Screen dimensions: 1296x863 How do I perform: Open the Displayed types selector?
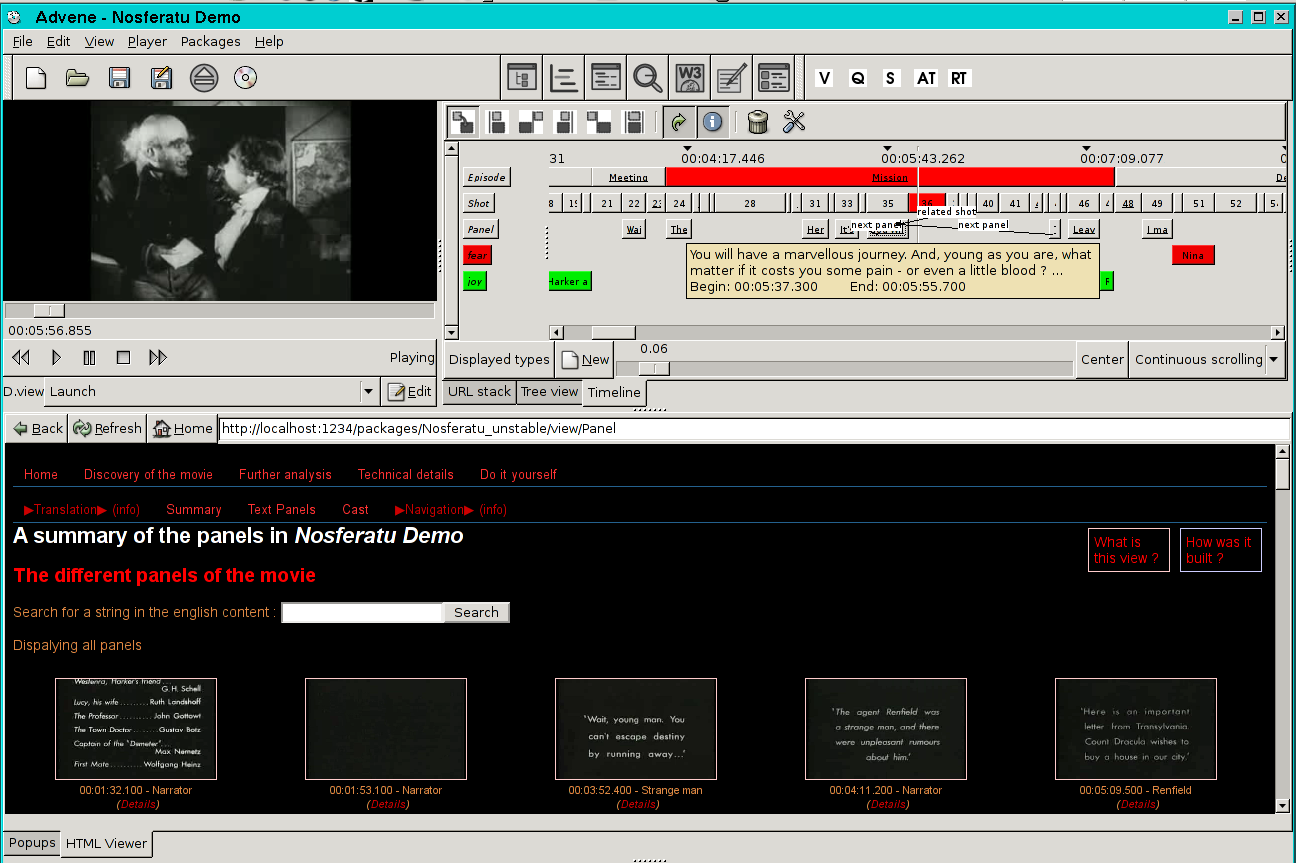pos(499,360)
